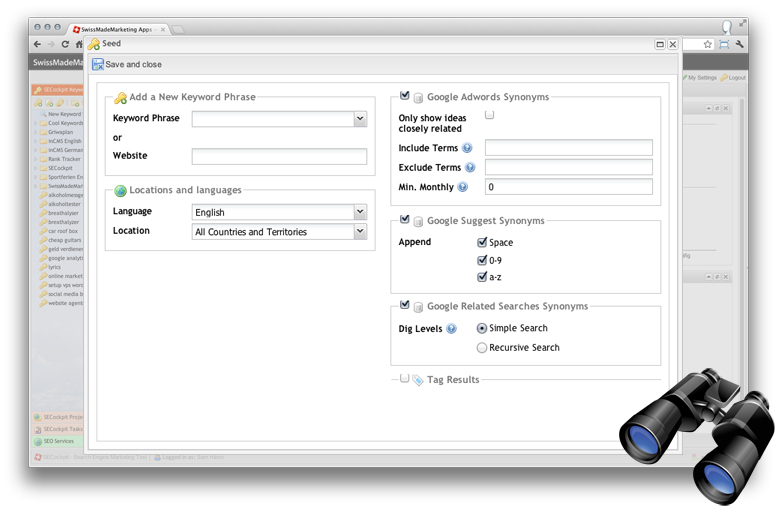777x507 pixels.
Task: Click the browser forward arrow
Action: click(x=51, y=44)
